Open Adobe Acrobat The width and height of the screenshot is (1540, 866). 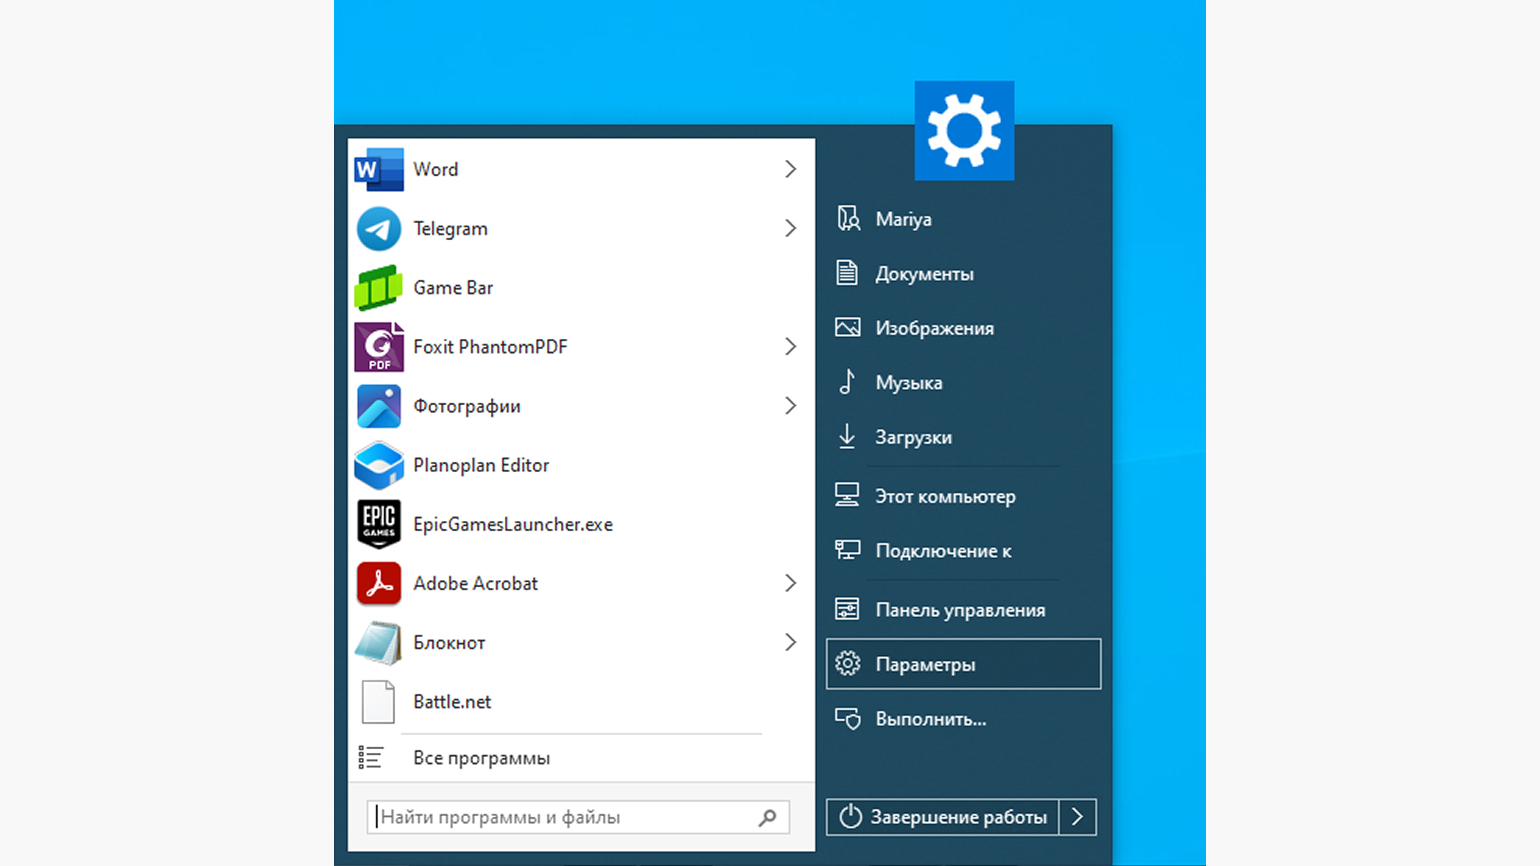pos(477,583)
